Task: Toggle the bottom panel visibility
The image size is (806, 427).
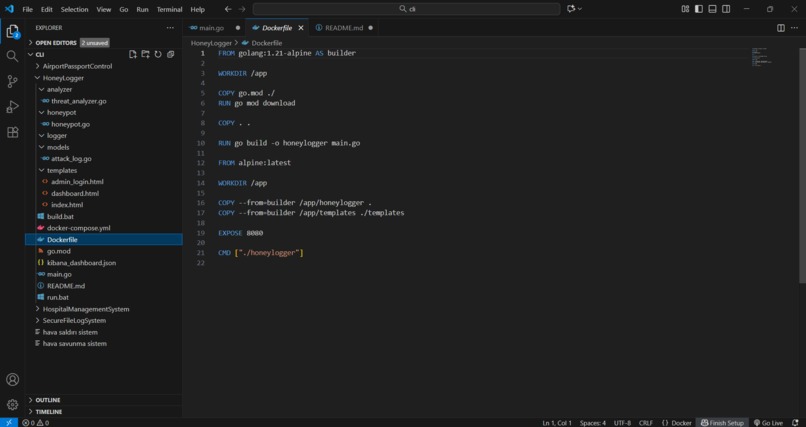Action: pyautogui.click(x=712, y=9)
